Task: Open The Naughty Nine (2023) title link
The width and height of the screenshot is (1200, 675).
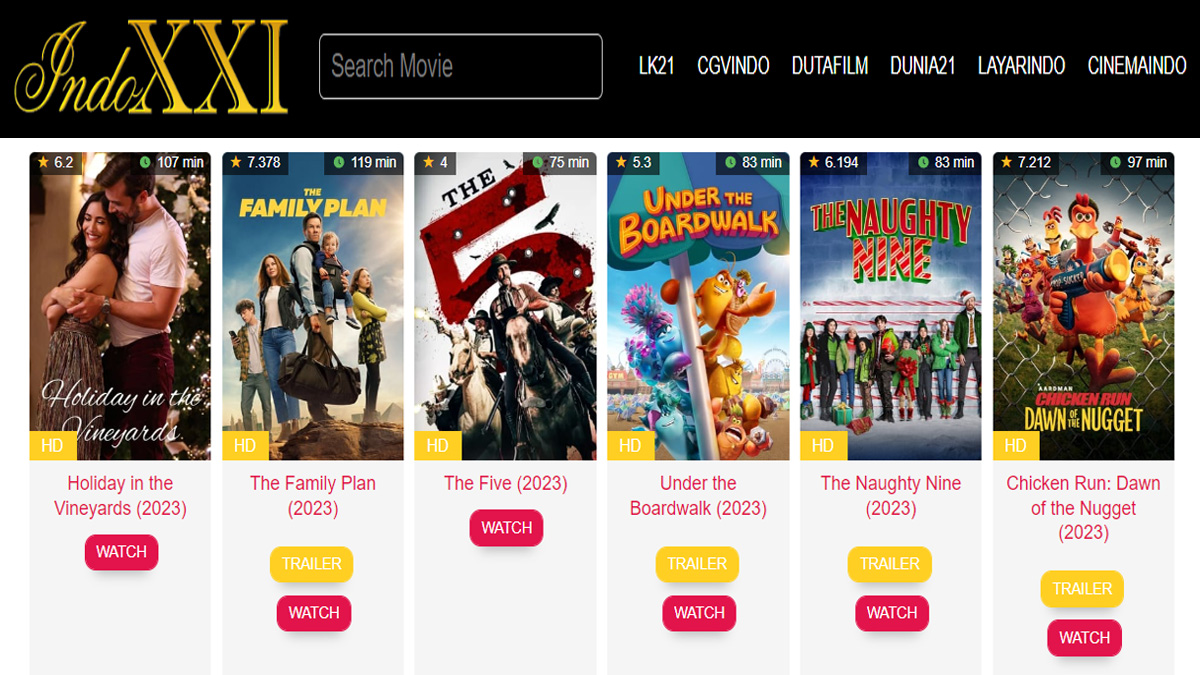Action: point(891,496)
